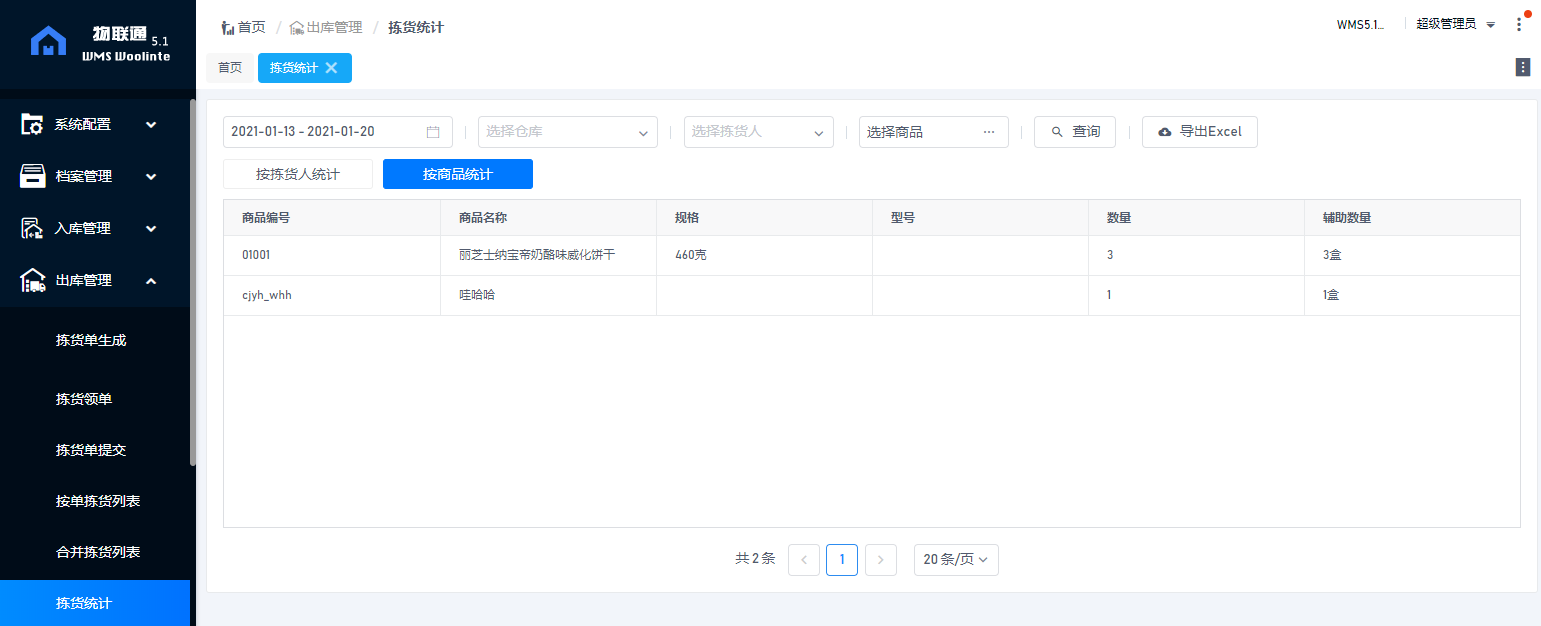Viewport: 1541px width, 626px height.
Task: Click the calendar icon in date range field
Action: tap(433, 132)
